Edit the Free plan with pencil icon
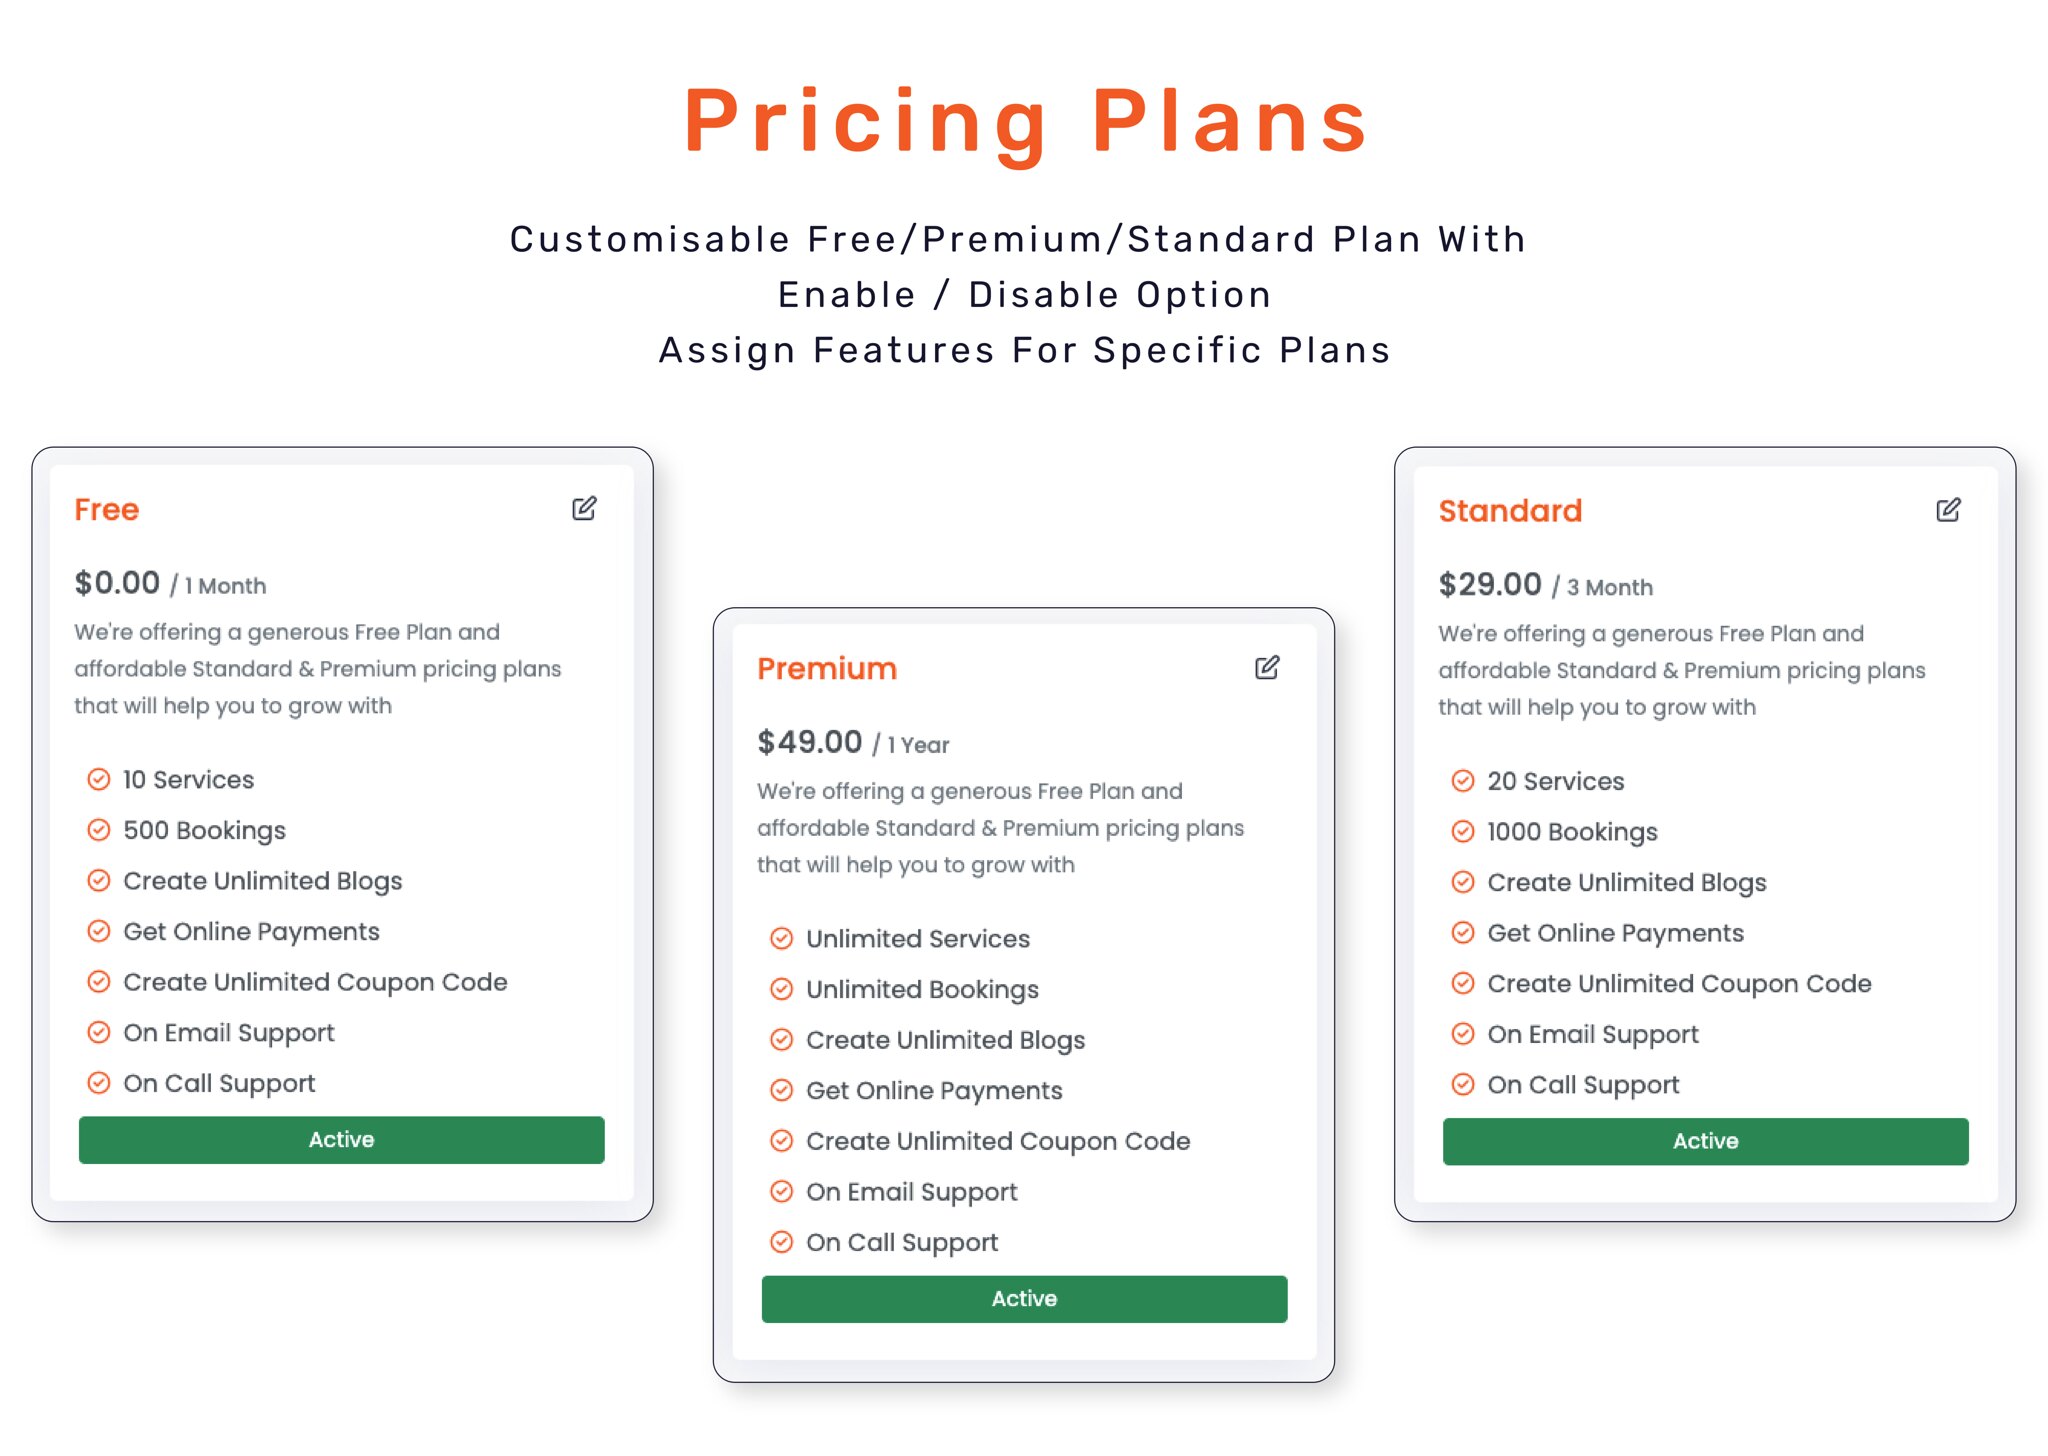Screen dimensions: 2048x1456 pyautogui.click(x=584, y=509)
